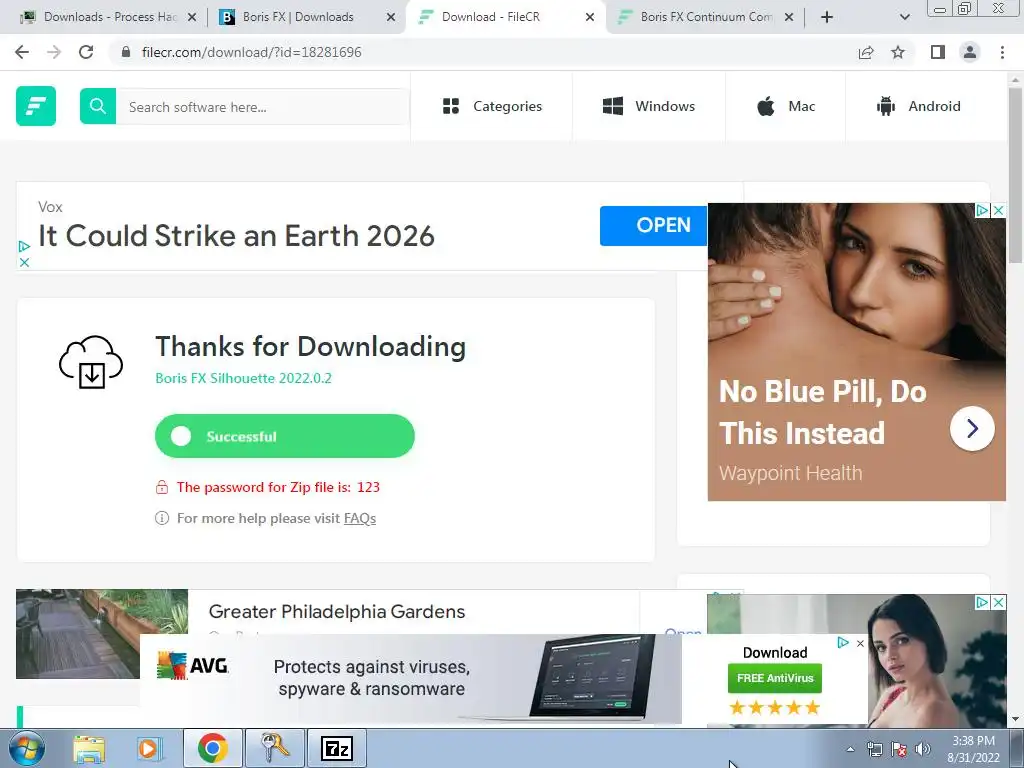Viewport: 1024px width, 768px height.
Task: Close the Downloads - Process Hacker tab
Action: tap(192, 17)
